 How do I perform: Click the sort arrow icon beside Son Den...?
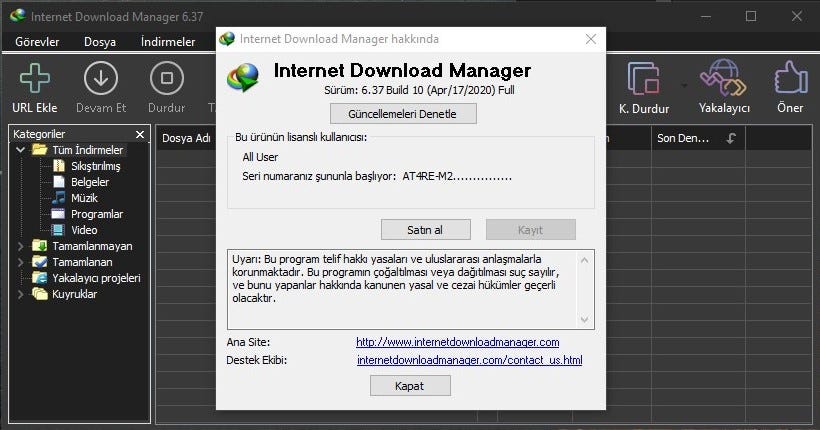(x=731, y=138)
